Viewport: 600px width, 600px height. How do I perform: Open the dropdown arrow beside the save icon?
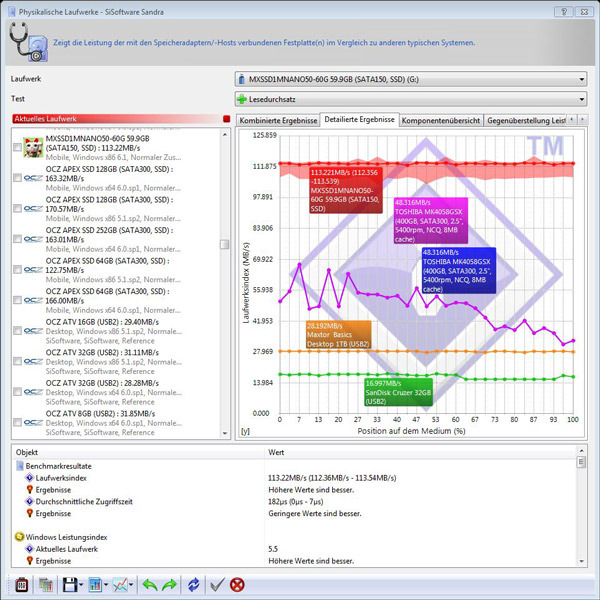coord(81,585)
